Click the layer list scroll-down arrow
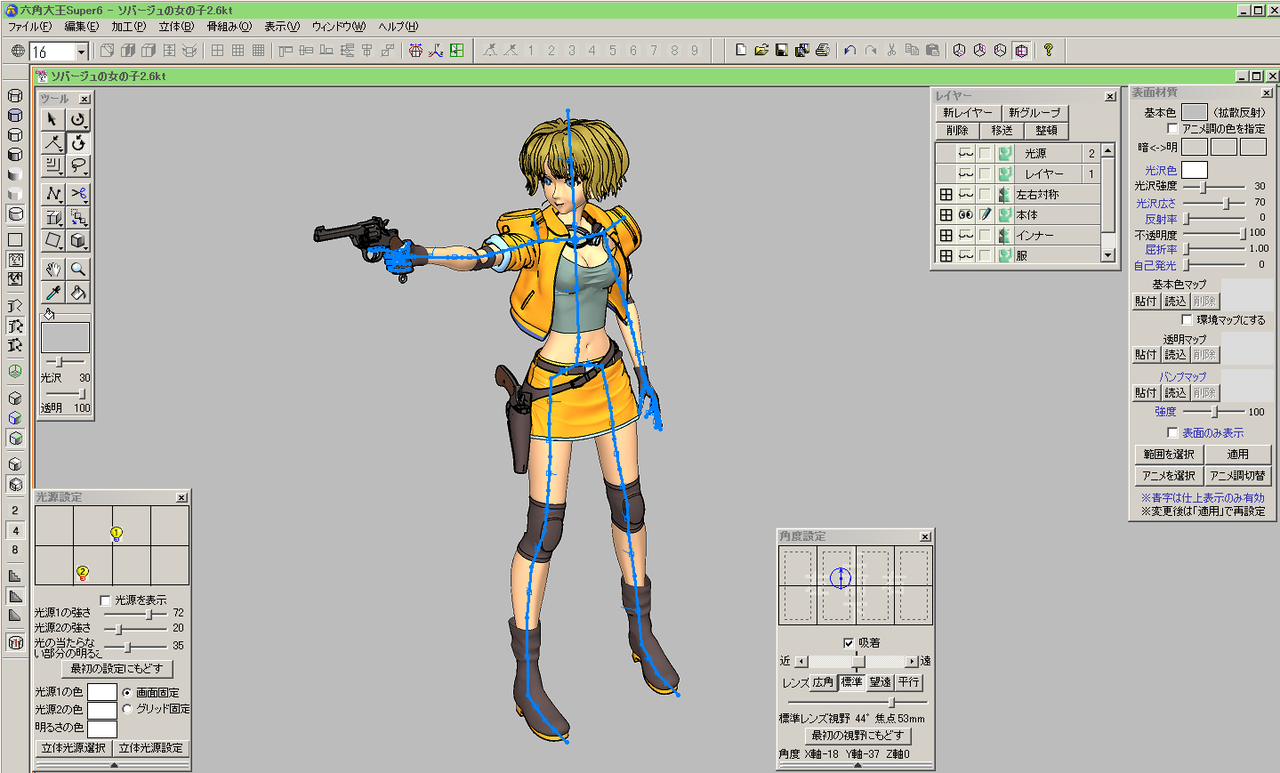This screenshot has height=773, width=1280. [x=1107, y=256]
